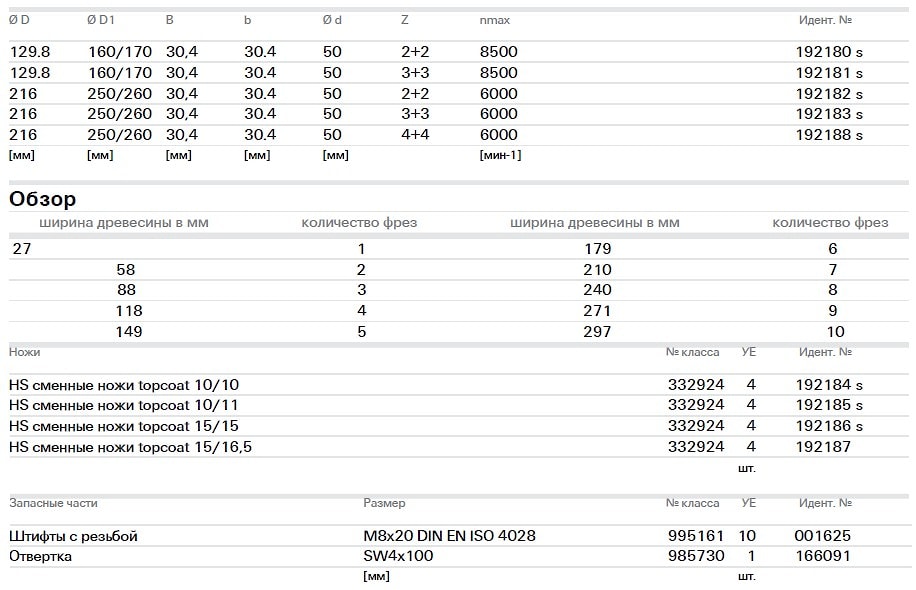Viewport: 916px width, 590px height.
Task: Click the Размер column header
Action: 384,503
